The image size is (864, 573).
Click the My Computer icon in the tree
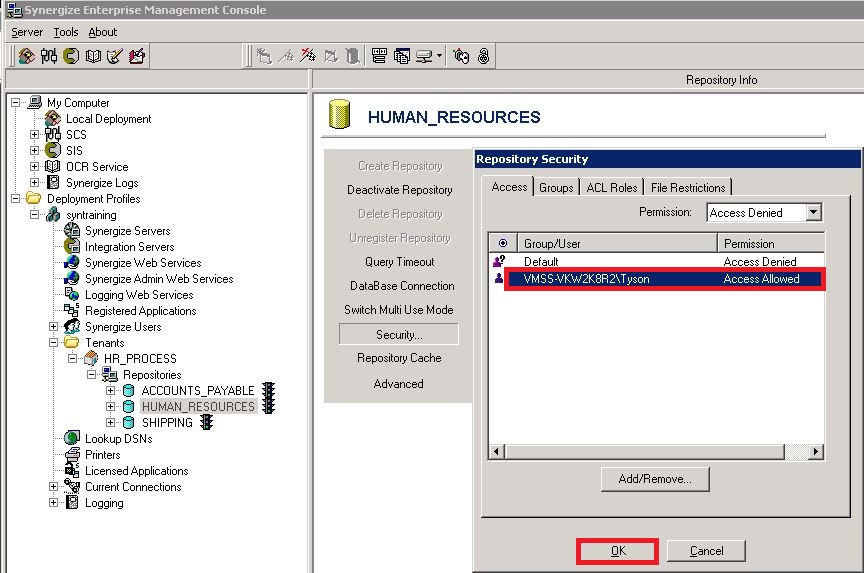coord(35,102)
